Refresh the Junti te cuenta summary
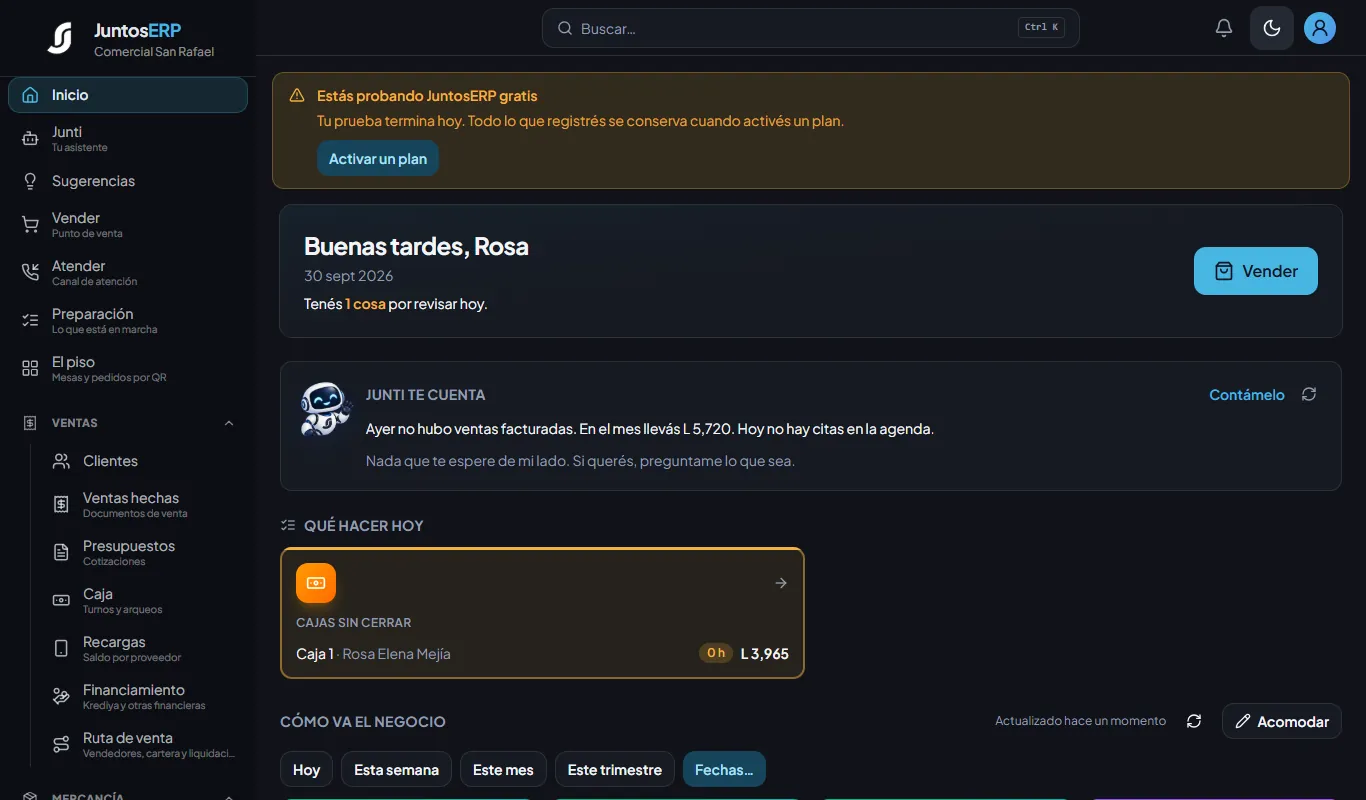Viewport: 1366px width, 800px height. [x=1309, y=394]
